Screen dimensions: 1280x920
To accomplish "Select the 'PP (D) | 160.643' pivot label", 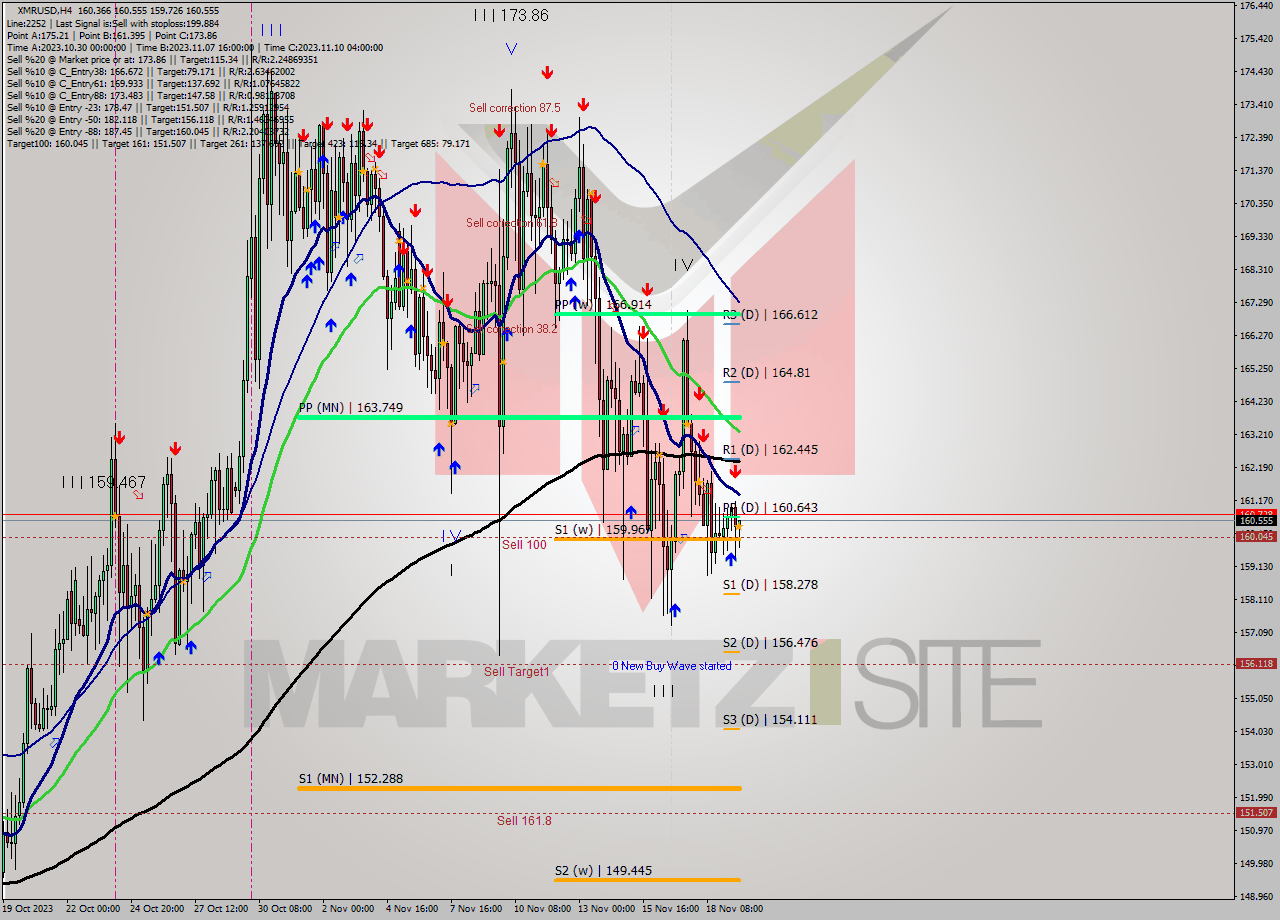I will tap(770, 507).
